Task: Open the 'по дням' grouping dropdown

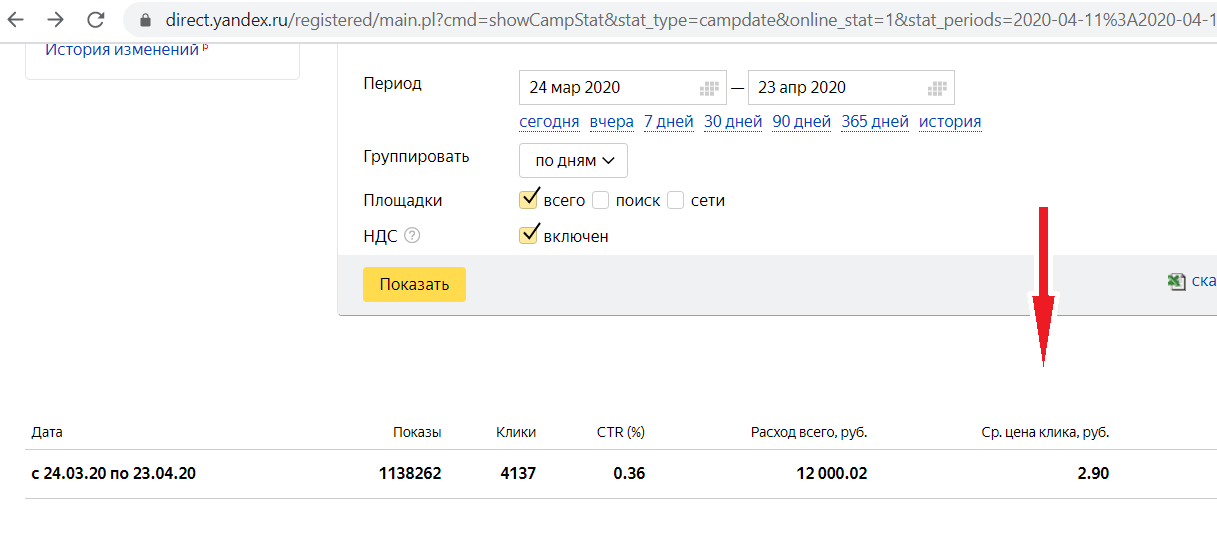Action: click(x=574, y=161)
